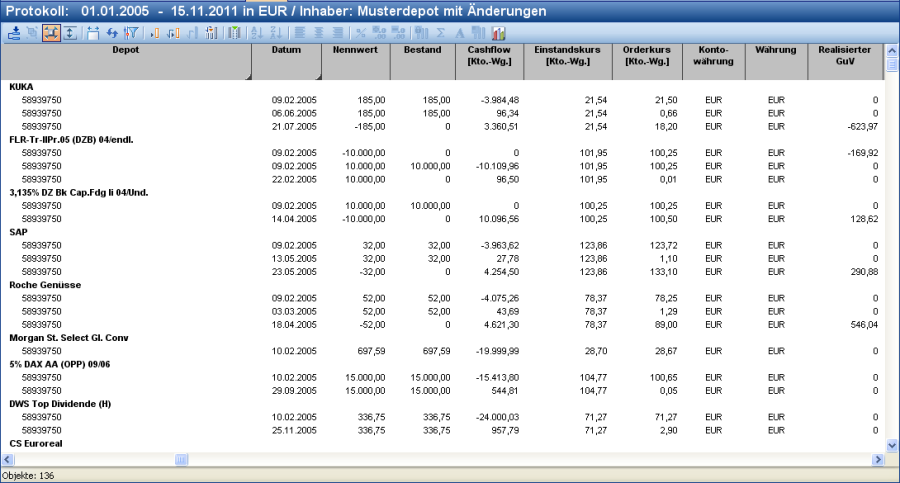Image resolution: width=900 pixels, height=483 pixels.
Task: Click the Realisierter GuV column header
Action: (844, 55)
